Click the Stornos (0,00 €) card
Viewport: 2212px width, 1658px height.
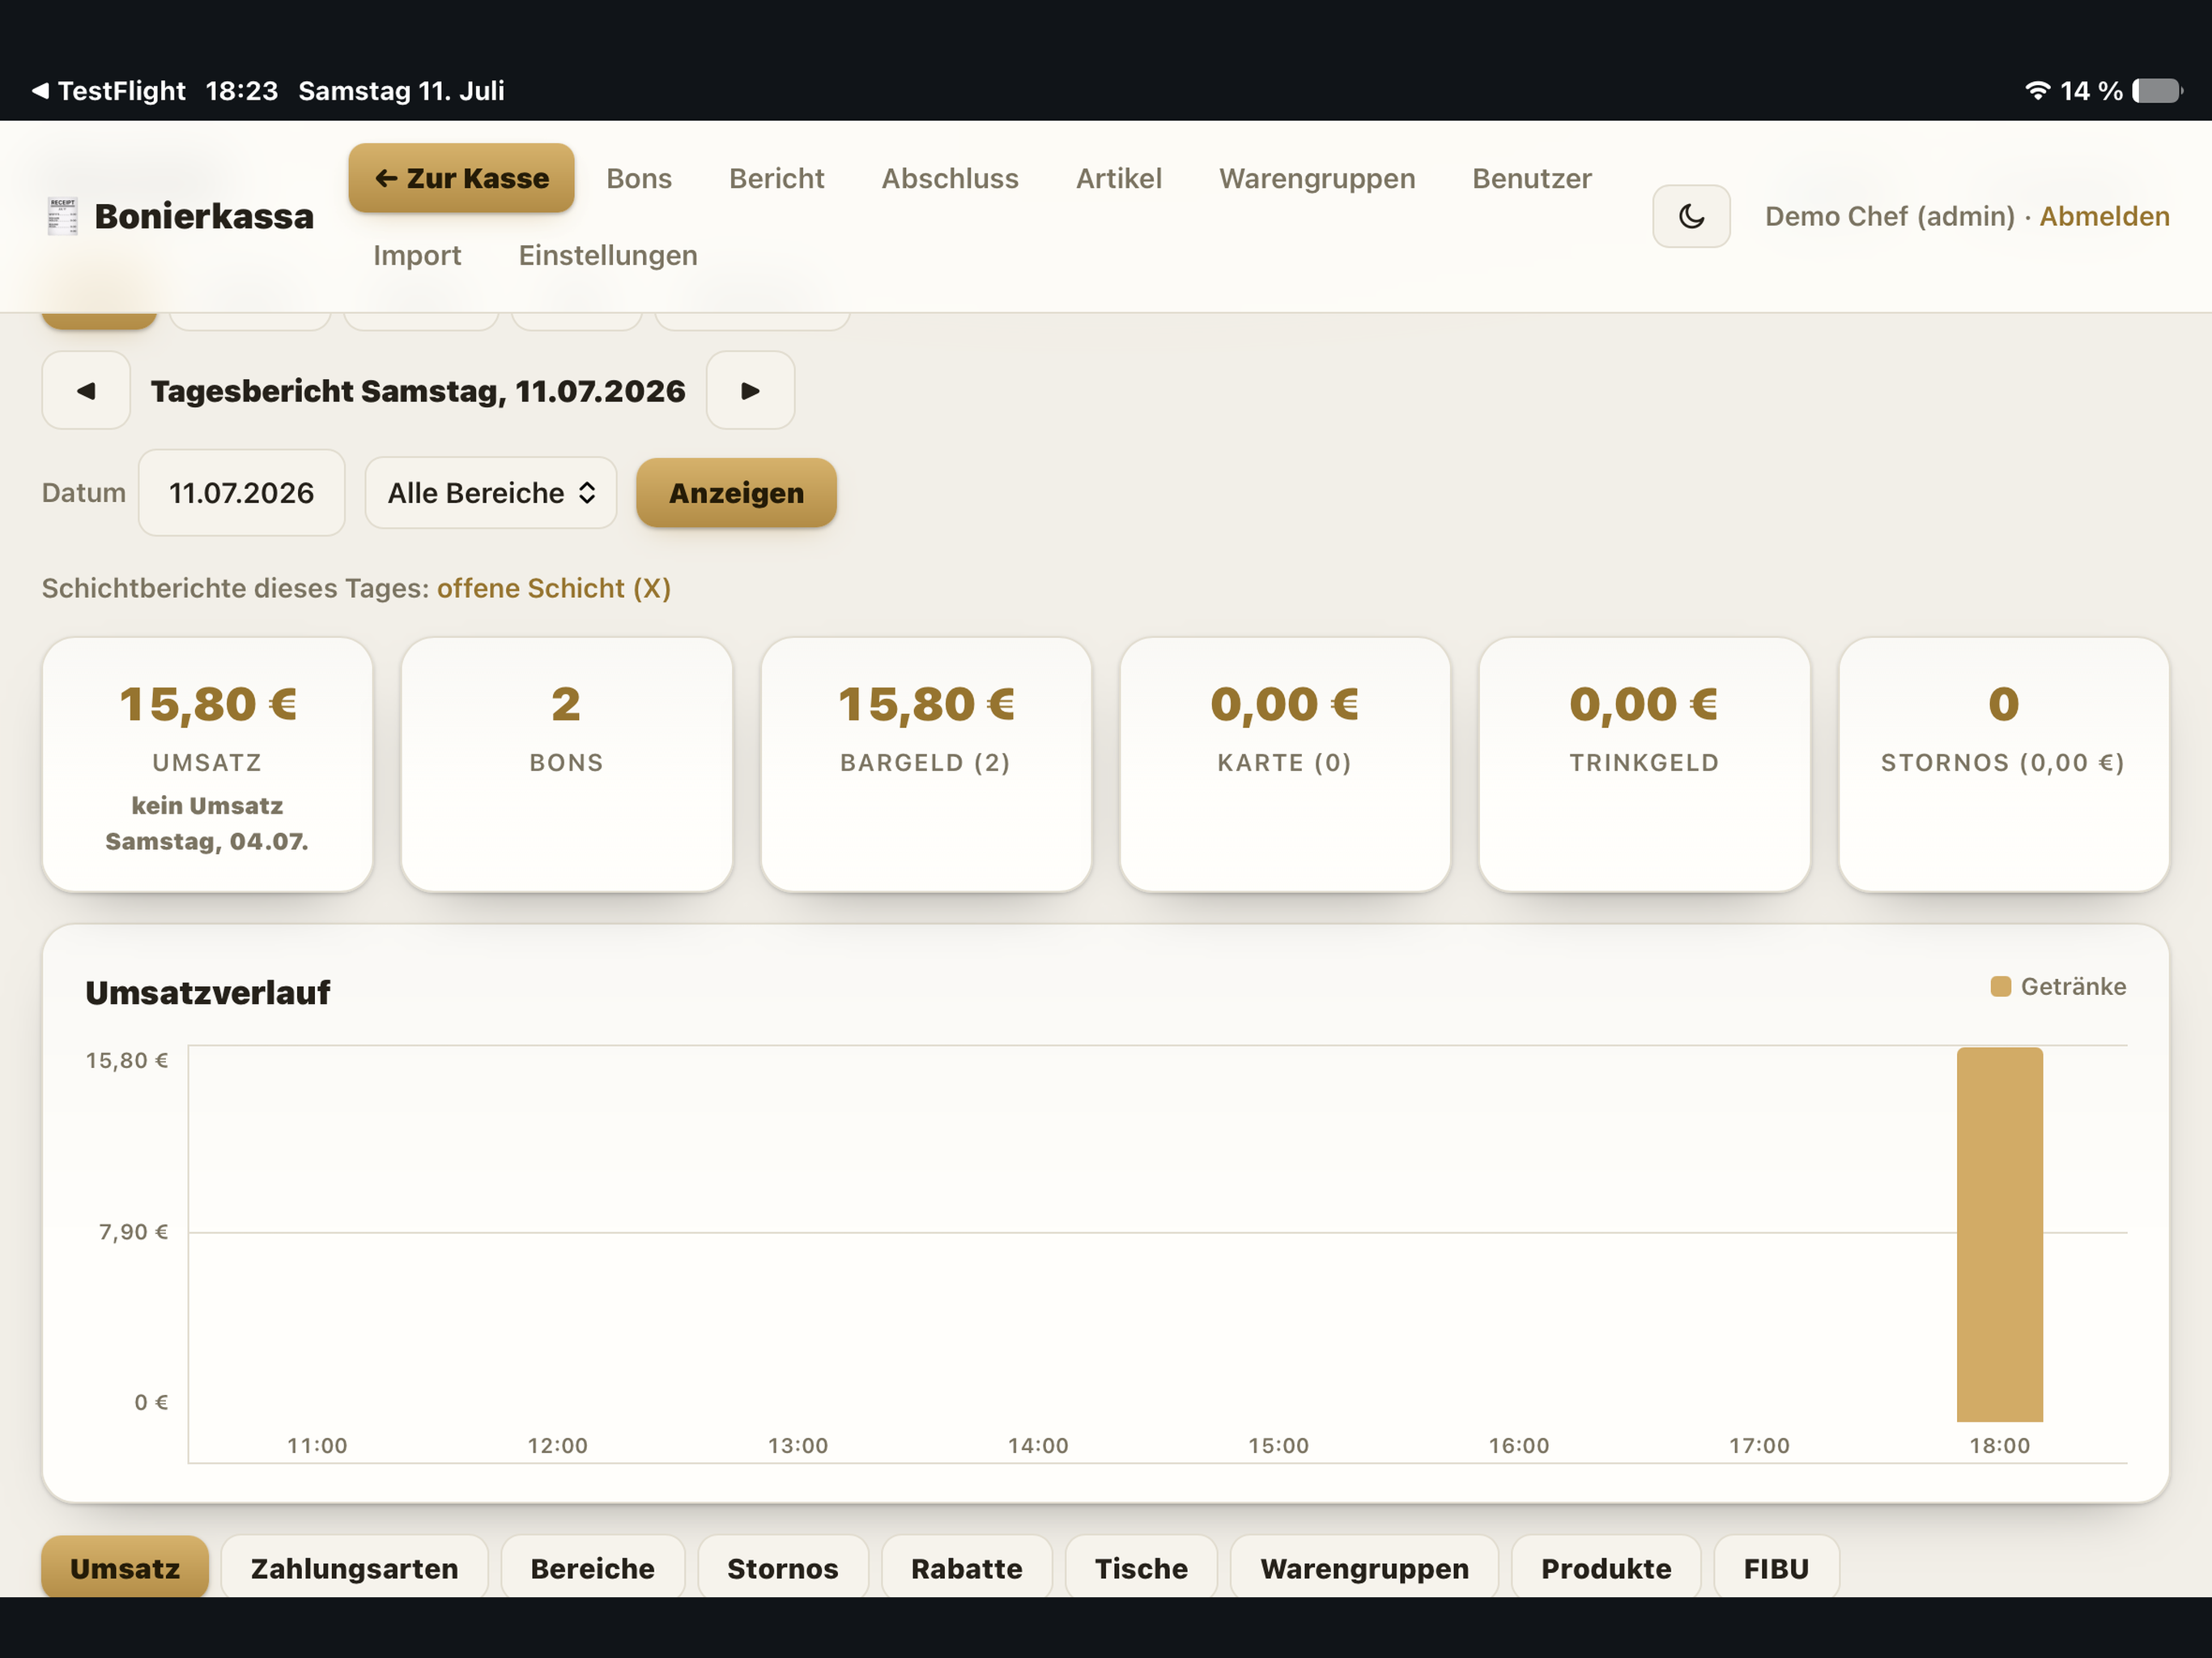[x=2003, y=764]
